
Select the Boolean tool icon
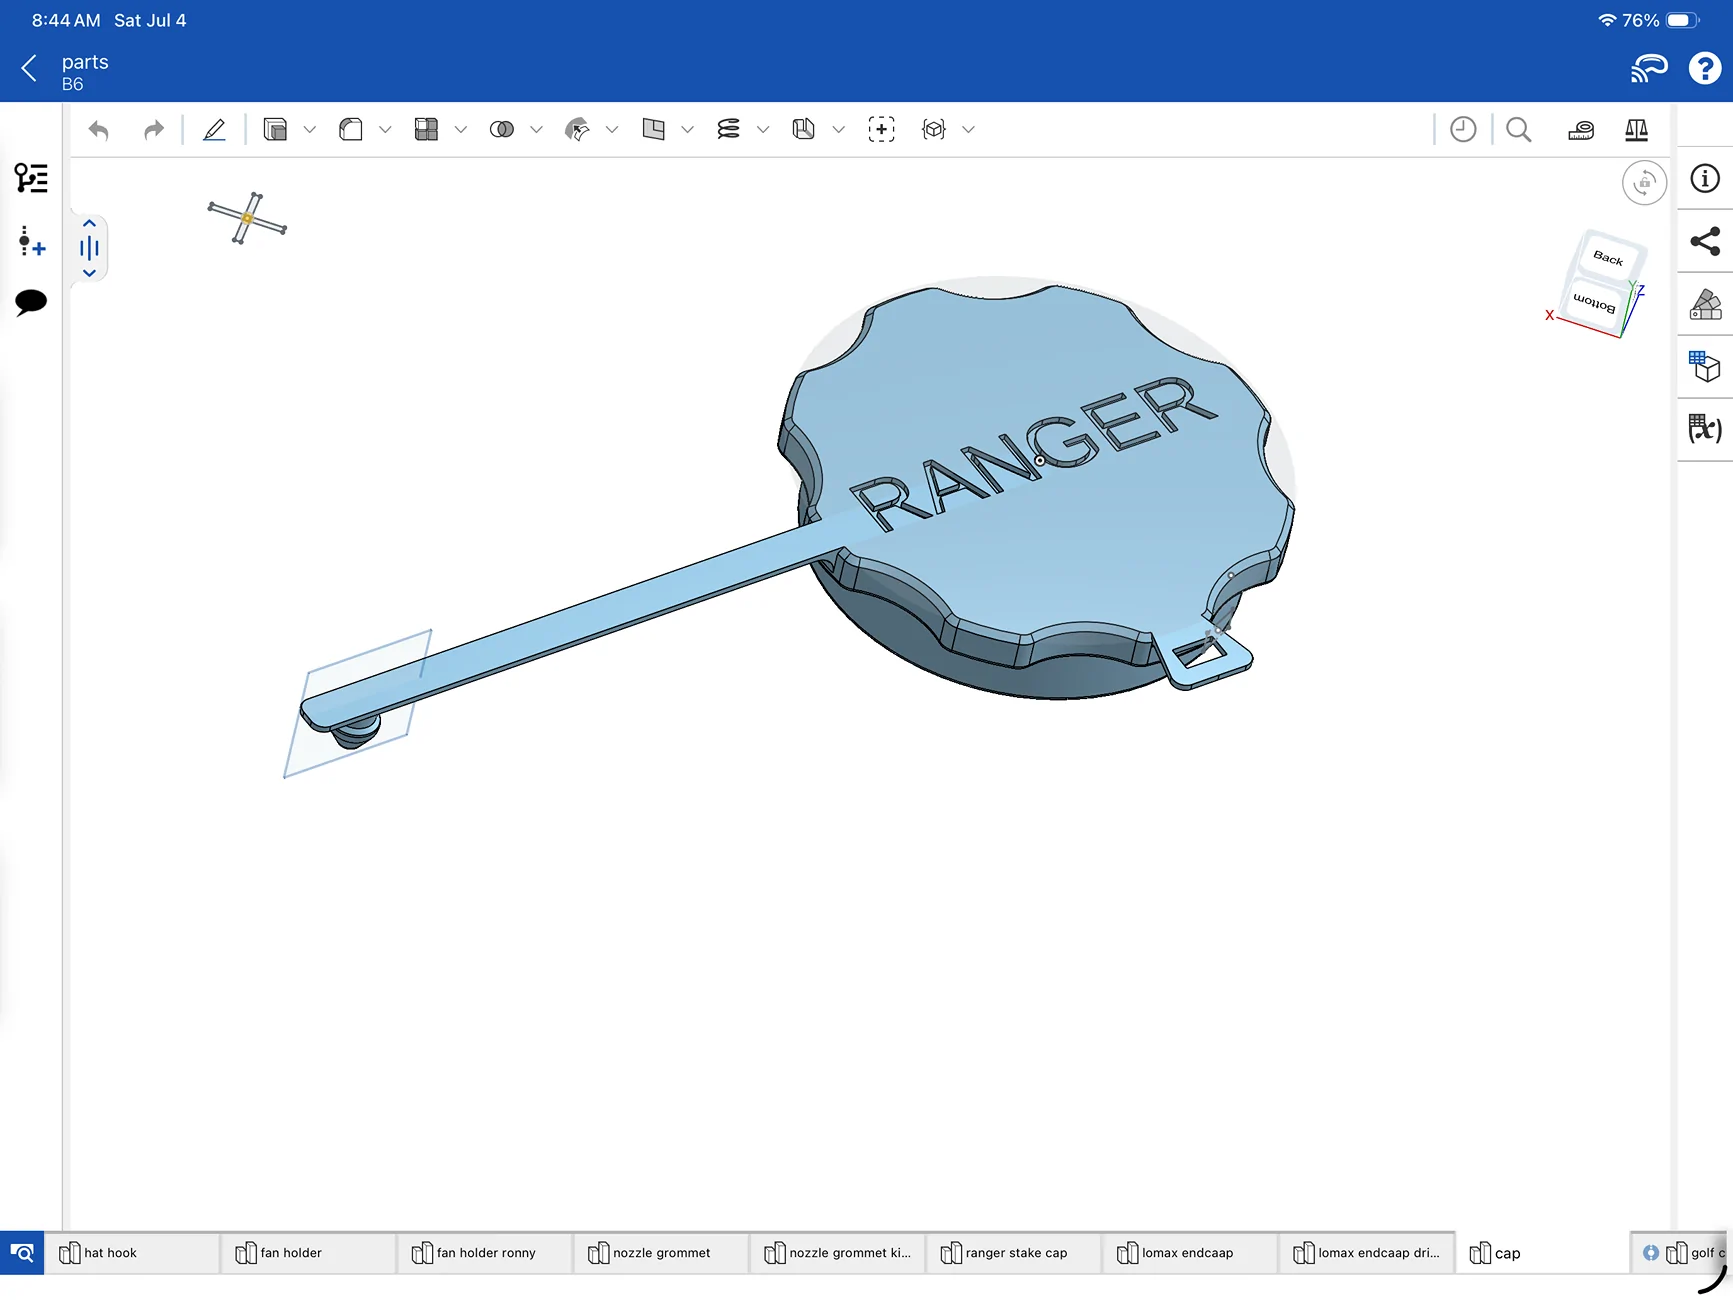coord(502,130)
